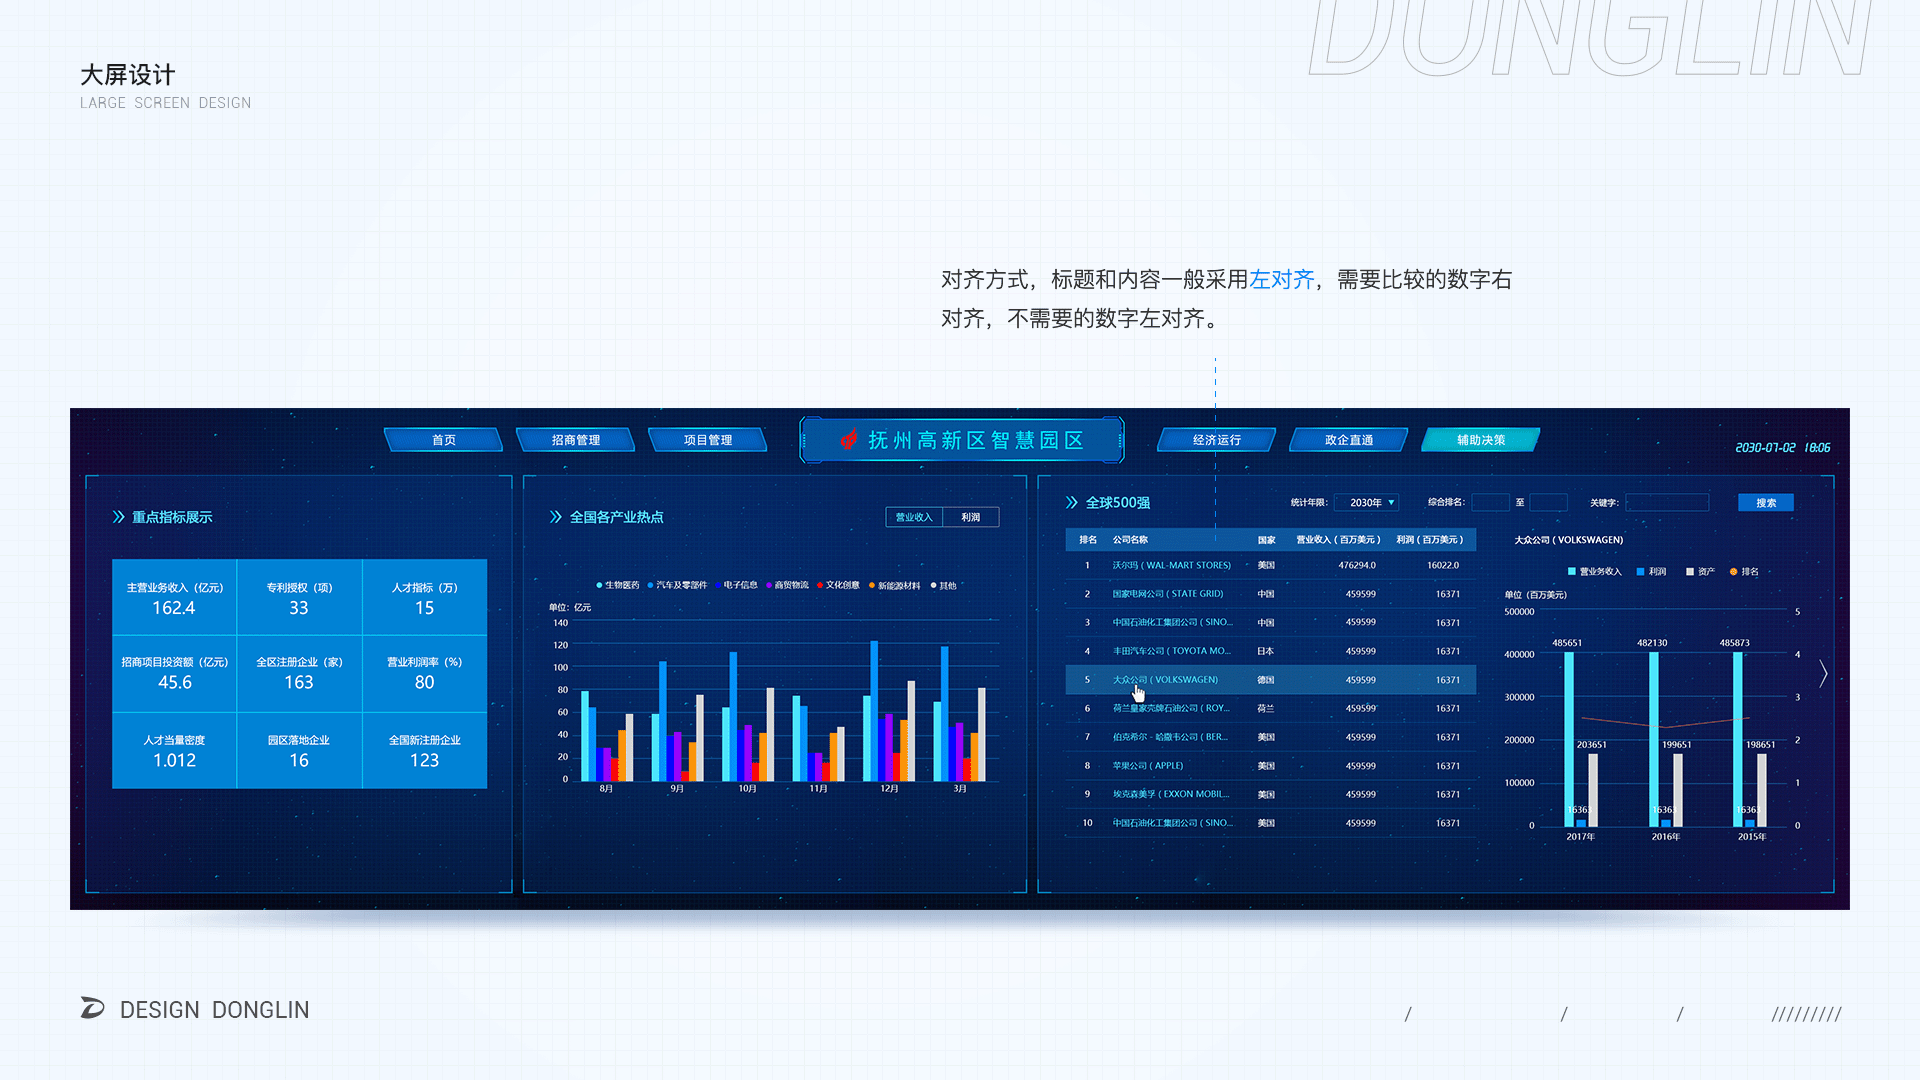Toggle 排名 legend in Volkswagen chart
Image resolution: width=1920 pixels, height=1080 pixels.
(1744, 572)
